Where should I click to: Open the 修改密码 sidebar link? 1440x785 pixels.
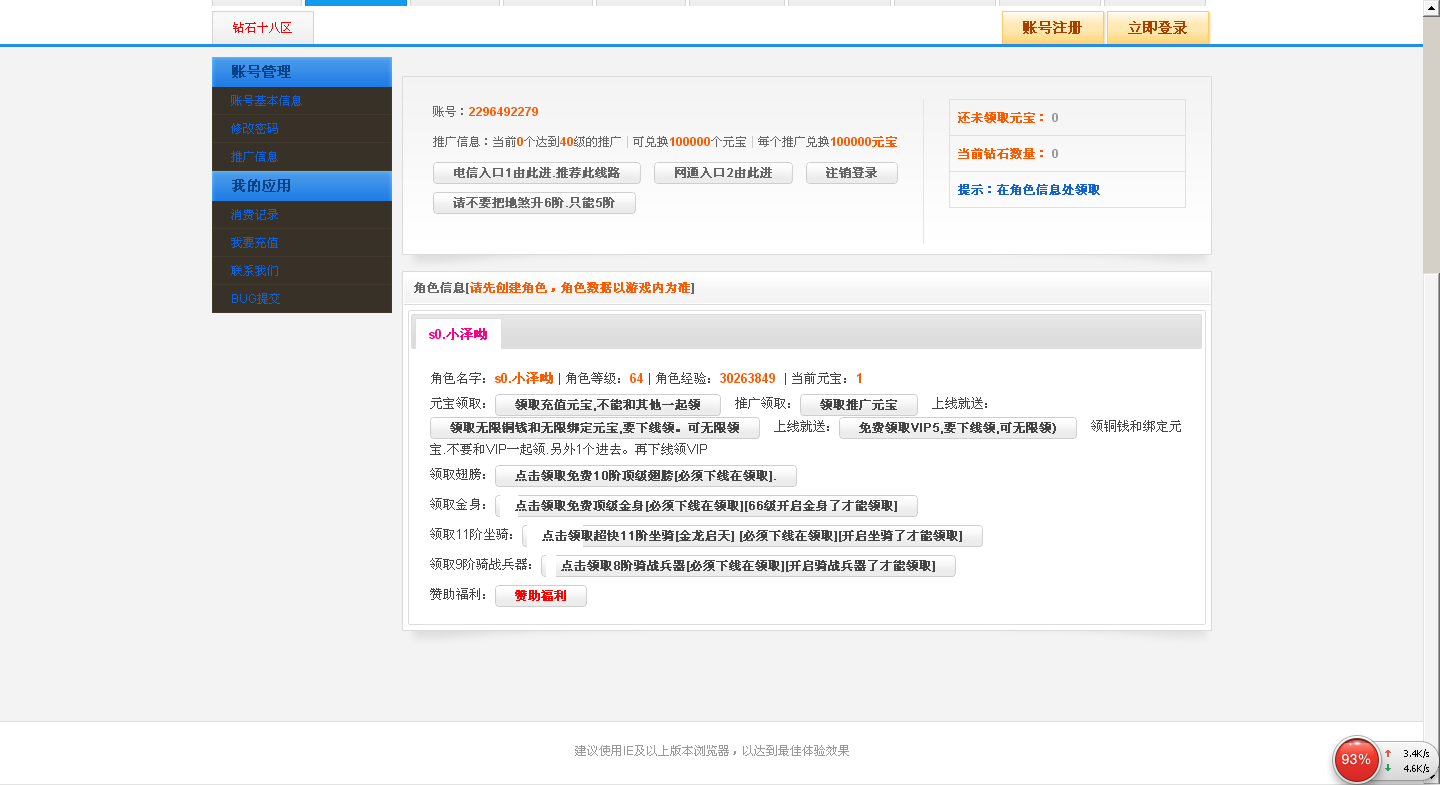[254, 129]
